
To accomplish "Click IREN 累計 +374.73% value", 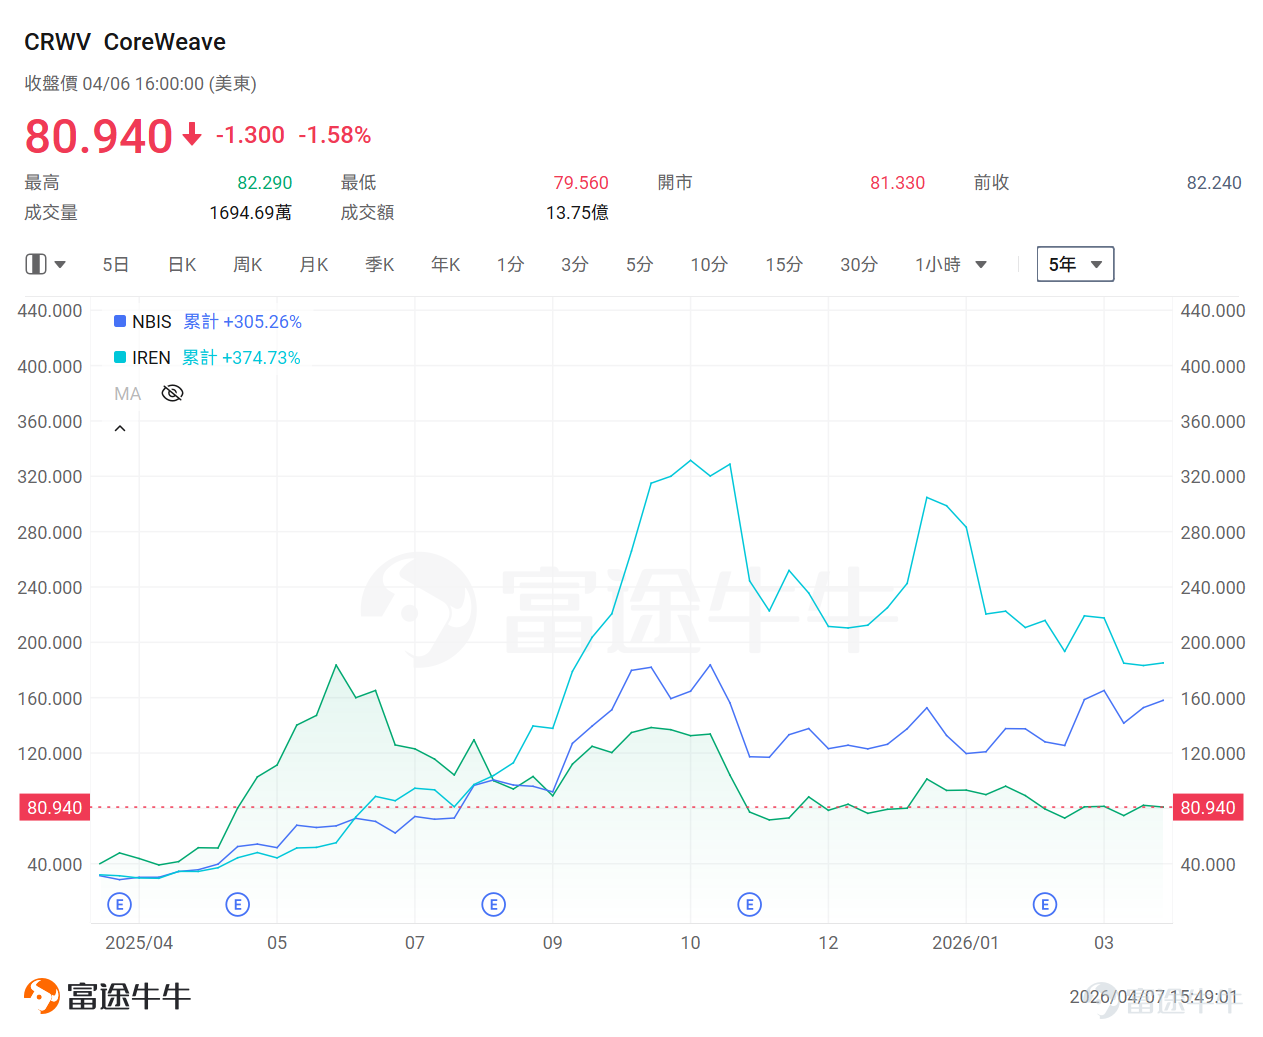I will tap(241, 358).
